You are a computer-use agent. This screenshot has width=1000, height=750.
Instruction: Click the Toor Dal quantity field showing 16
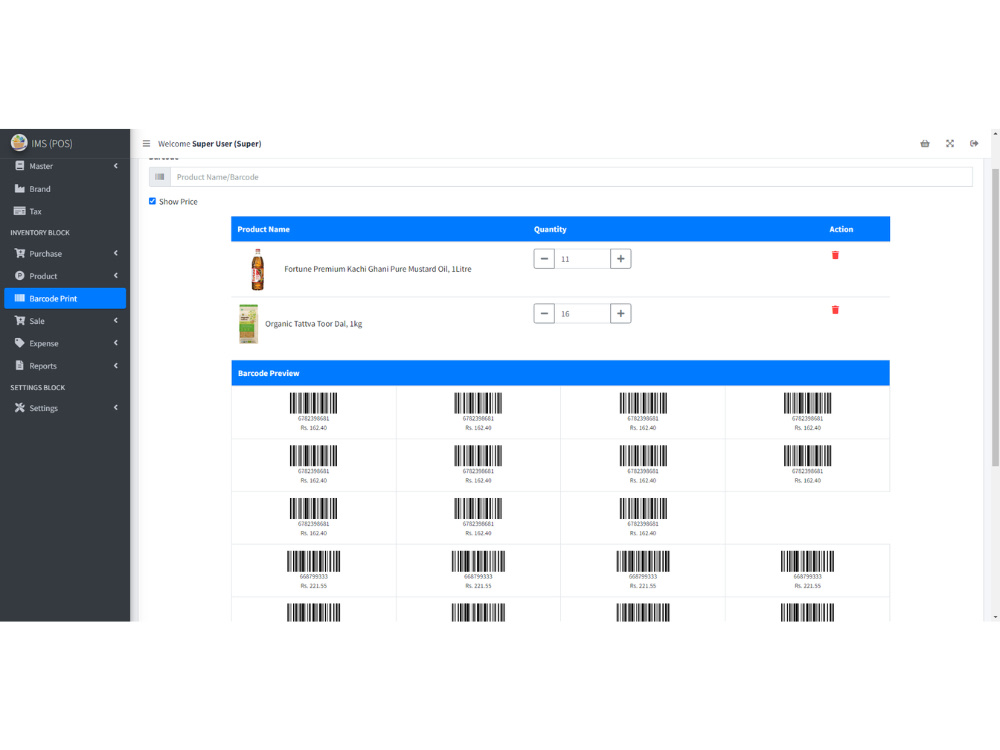[582, 314]
